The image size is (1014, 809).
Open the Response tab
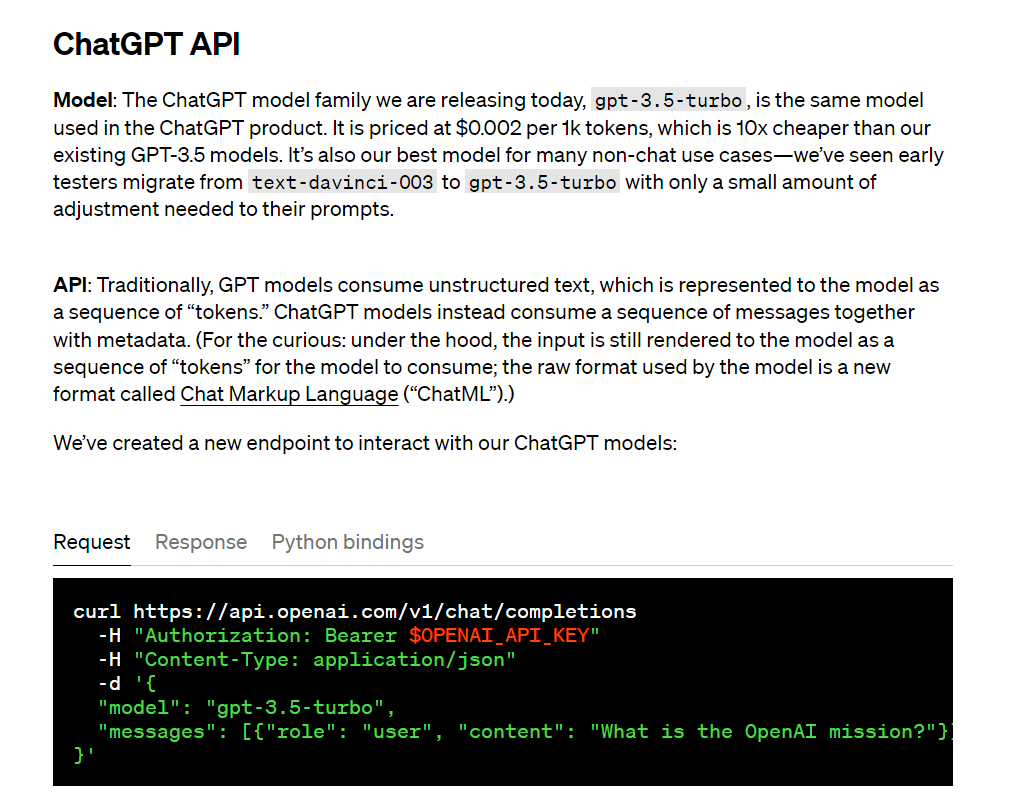point(201,542)
